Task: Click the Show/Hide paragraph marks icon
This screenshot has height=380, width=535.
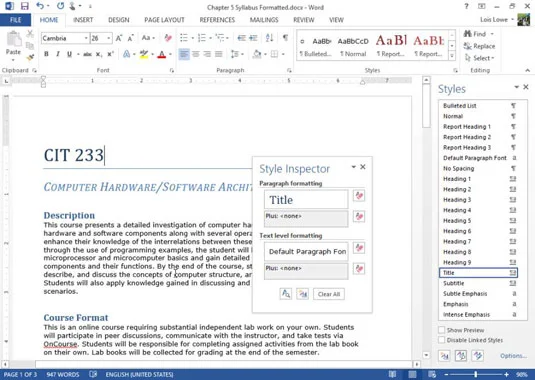Action: pos(285,38)
